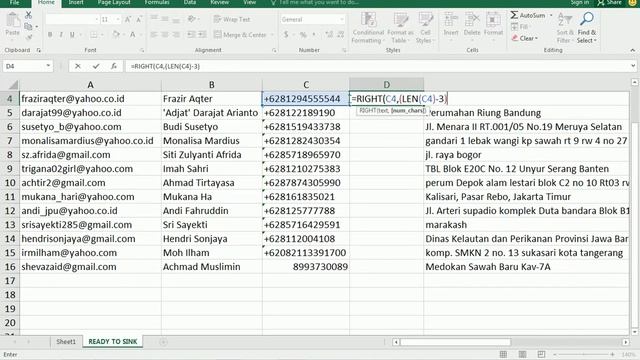Open Conditional Formatting menu
The height and width of the screenshot is (360, 640).
[368, 28]
